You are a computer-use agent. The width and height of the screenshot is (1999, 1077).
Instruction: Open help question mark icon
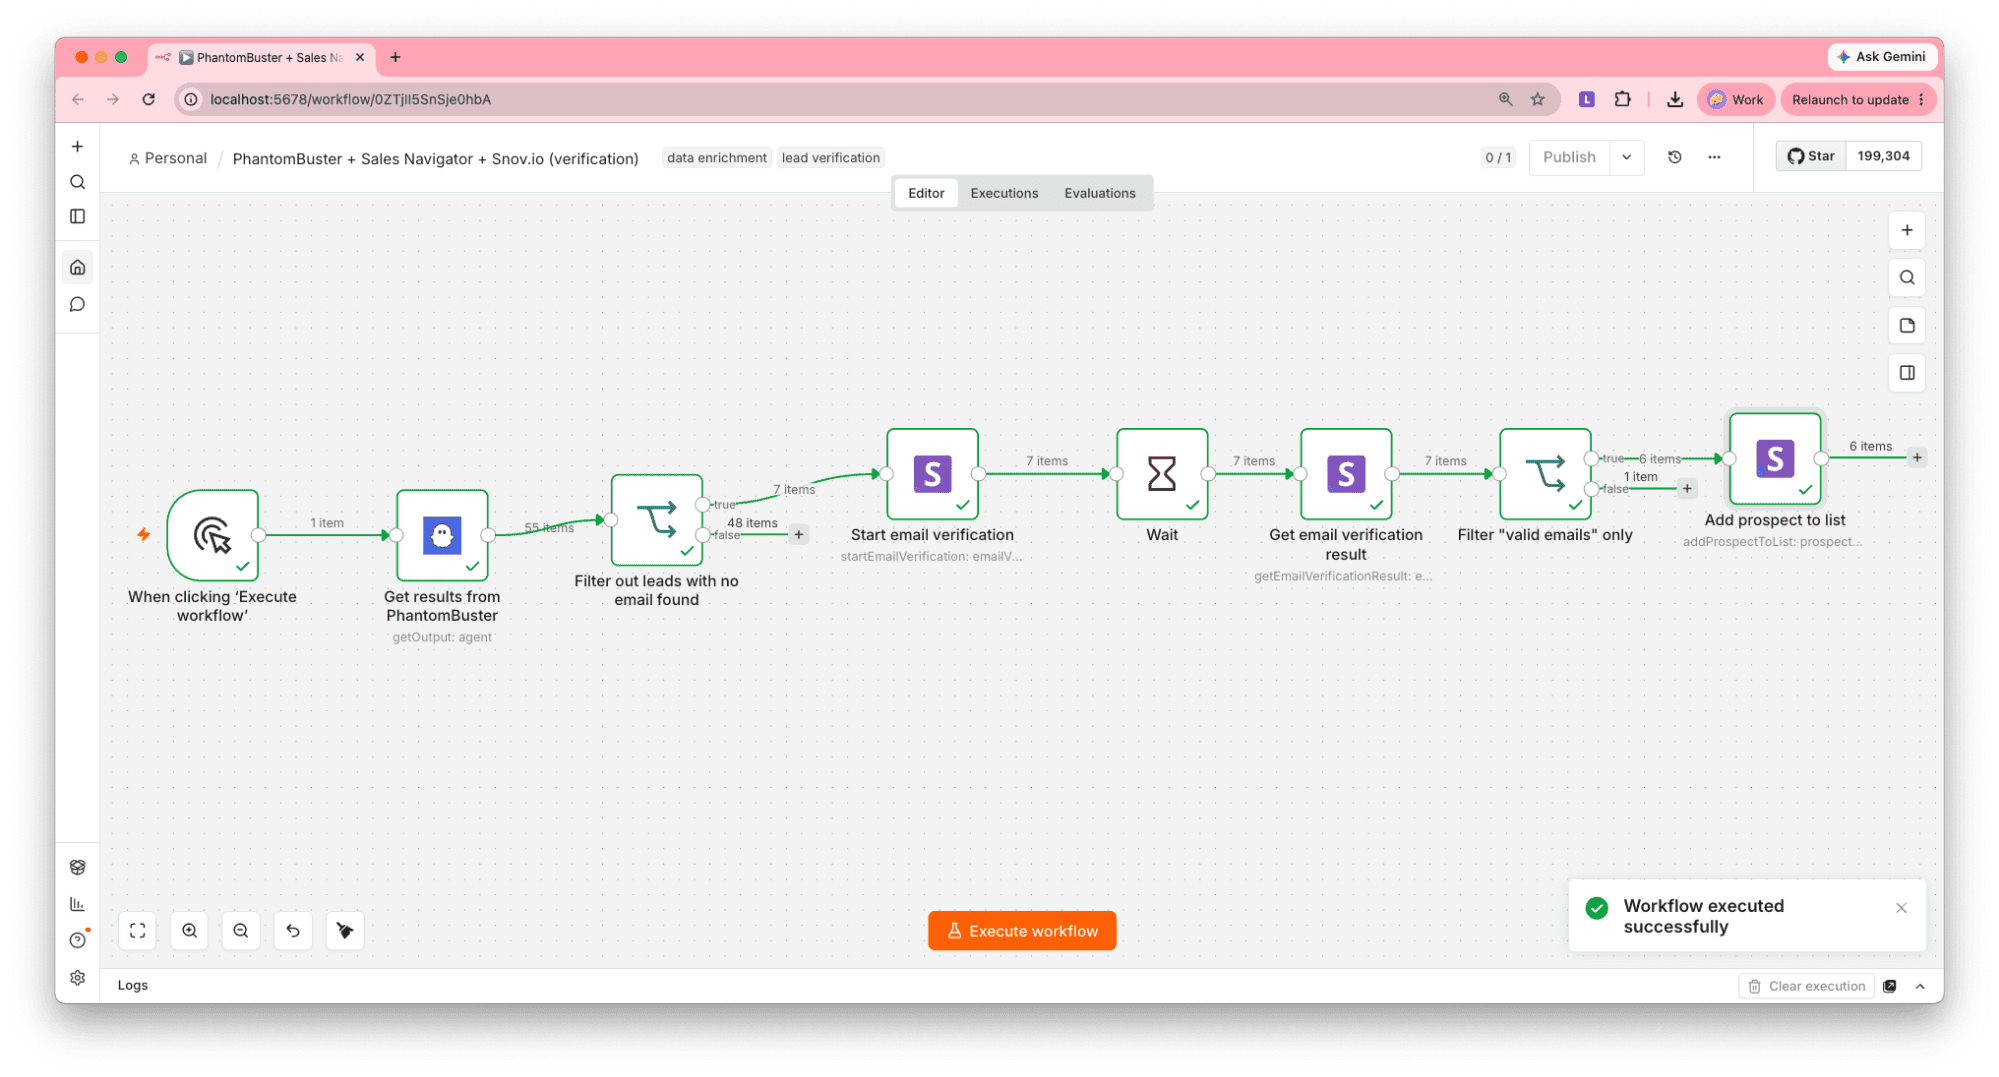77,941
